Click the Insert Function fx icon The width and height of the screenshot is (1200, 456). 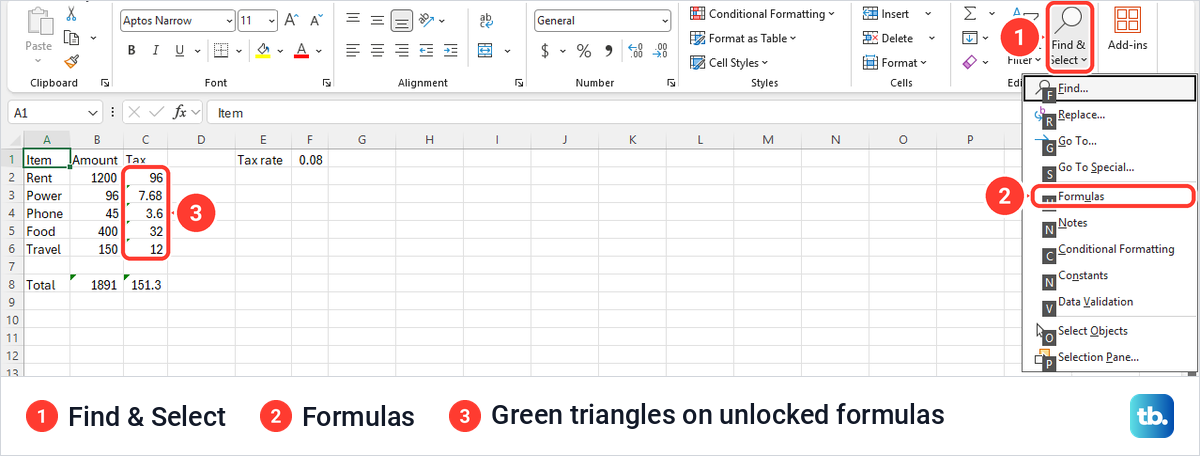click(x=180, y=113)
